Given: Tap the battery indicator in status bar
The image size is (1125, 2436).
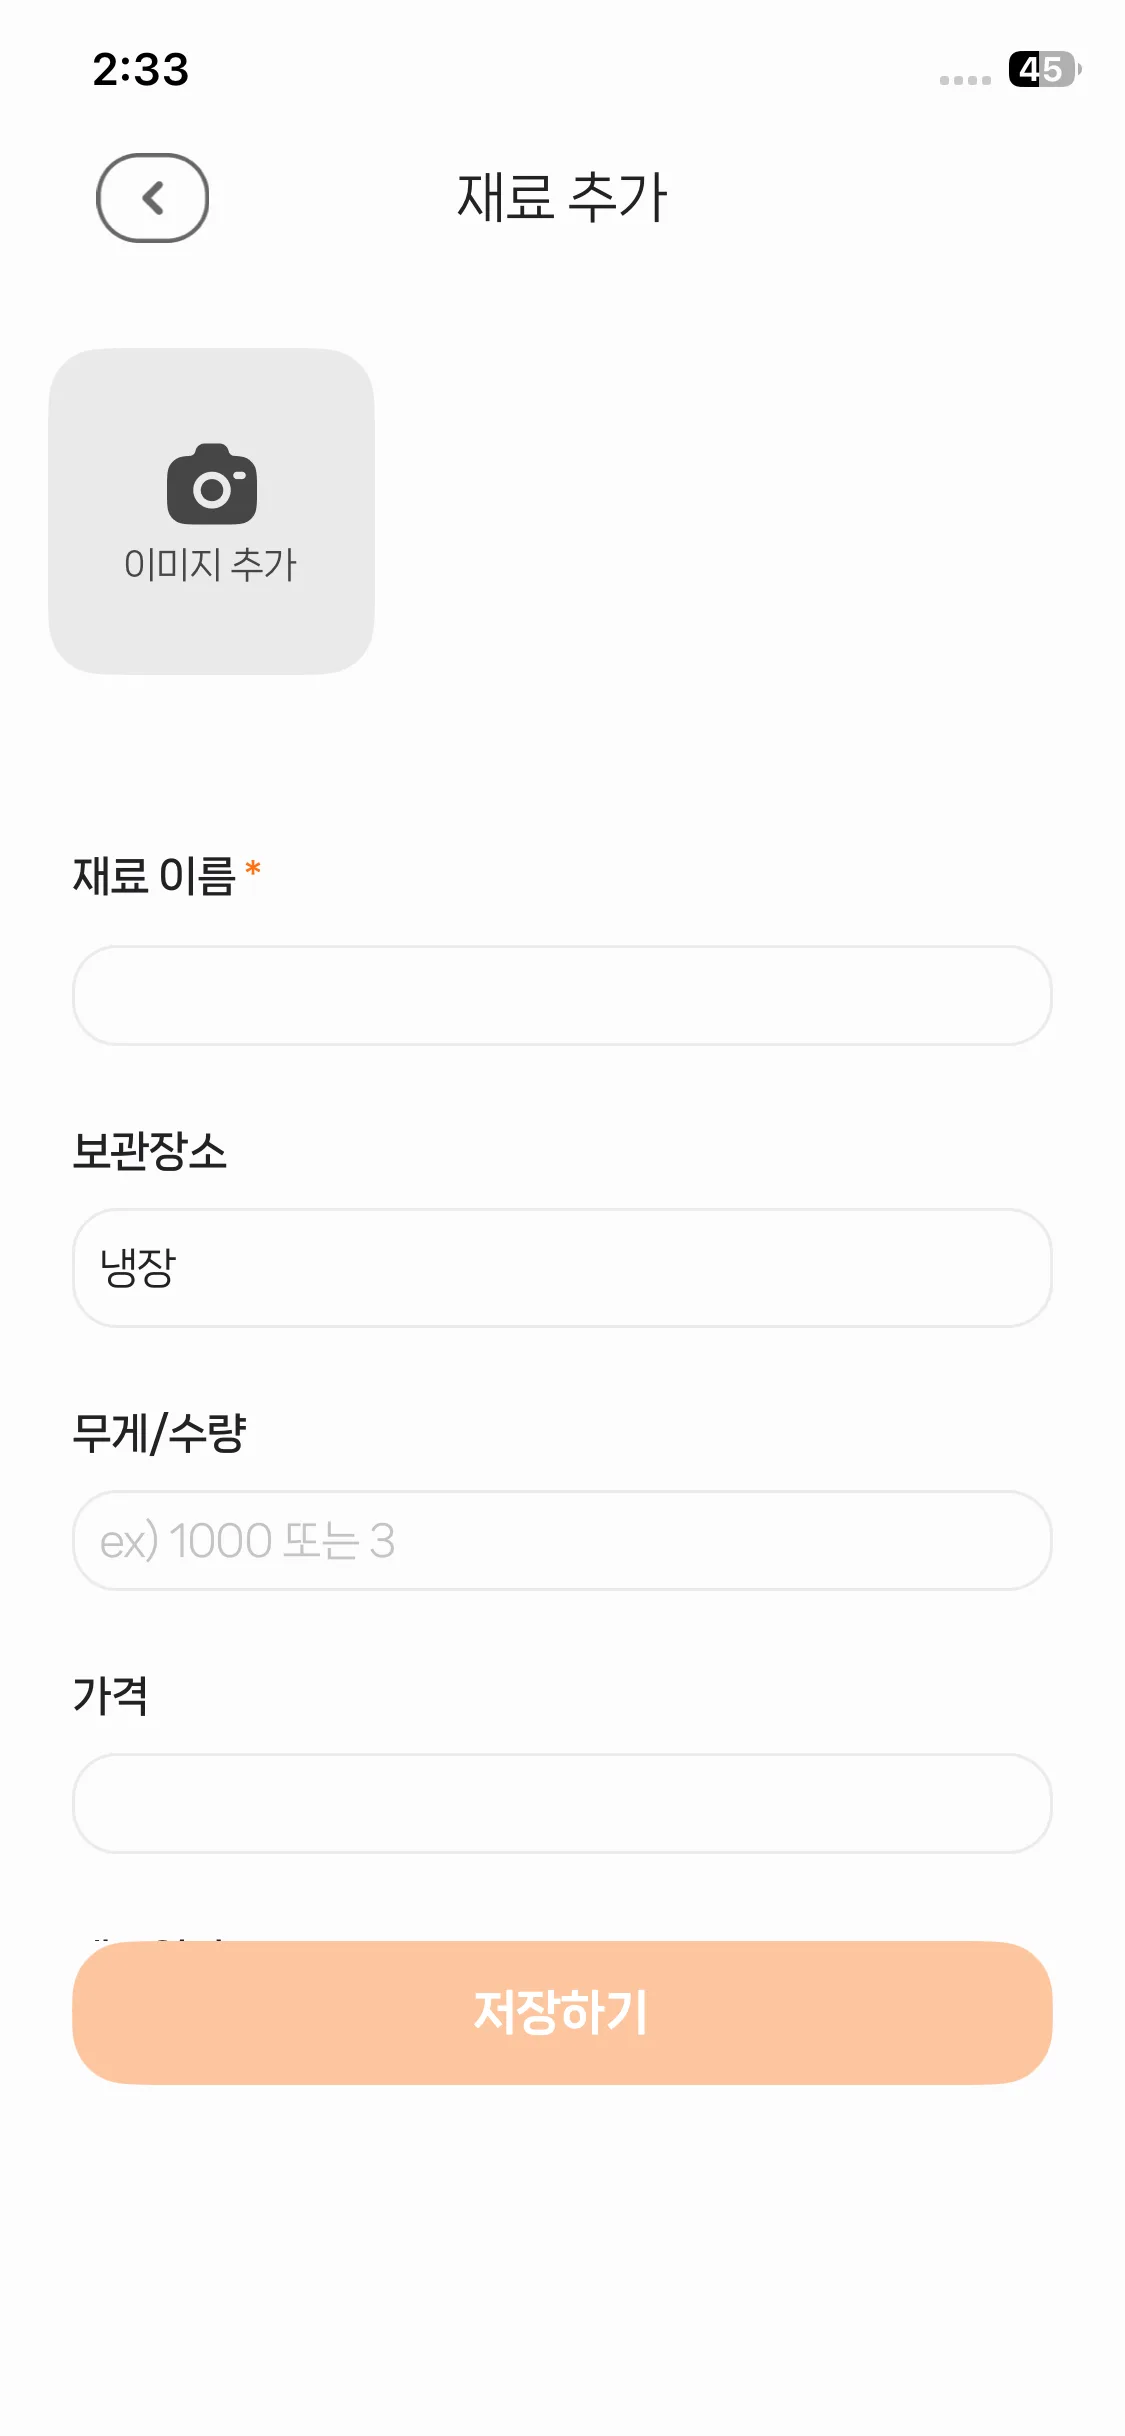Looking at the screenshot, I should point(1043,70).
